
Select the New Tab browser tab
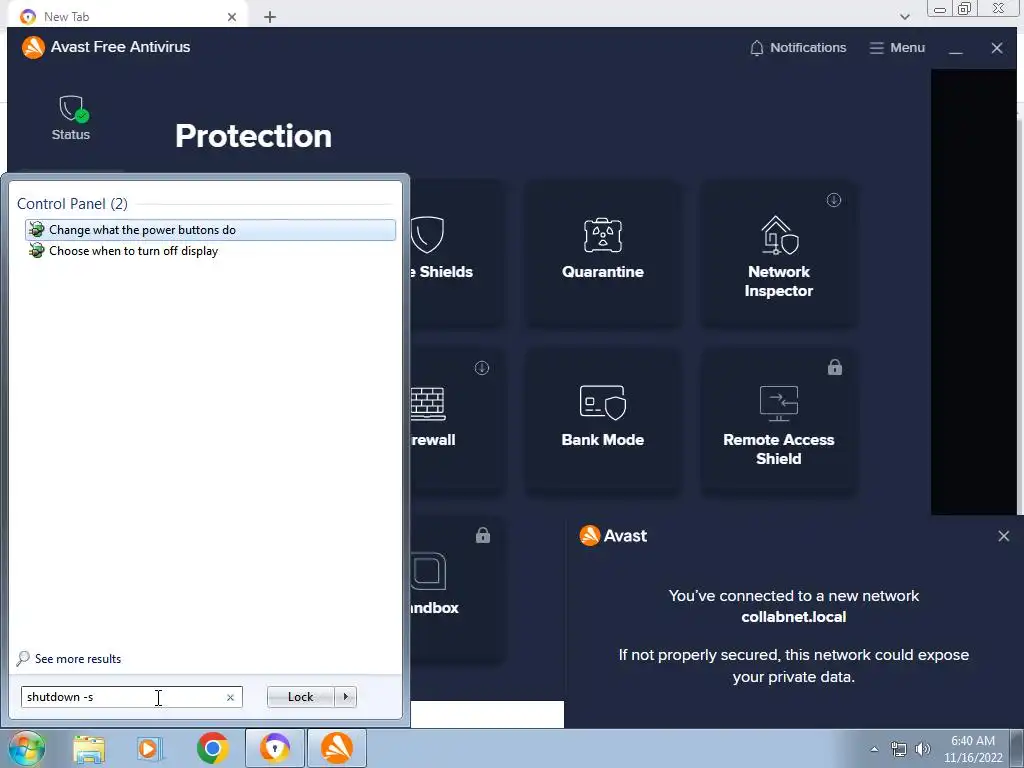[x=127, y=16]
